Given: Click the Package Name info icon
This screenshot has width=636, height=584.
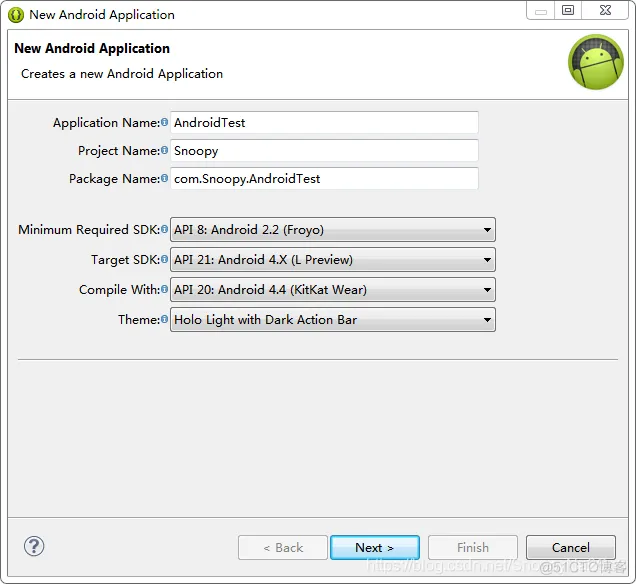Looking at the screenshot, I should [x=164, y=178].
